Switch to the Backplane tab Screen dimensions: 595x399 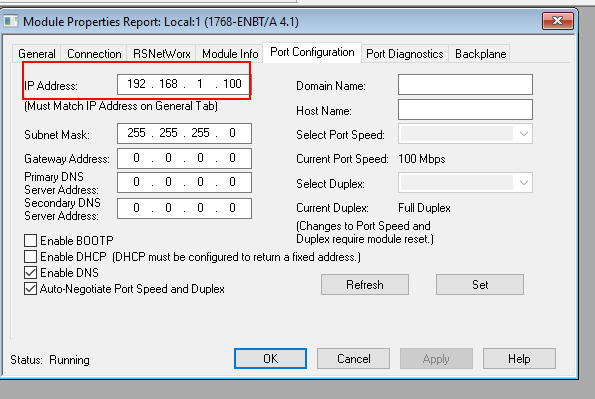(x=480, y=54)
